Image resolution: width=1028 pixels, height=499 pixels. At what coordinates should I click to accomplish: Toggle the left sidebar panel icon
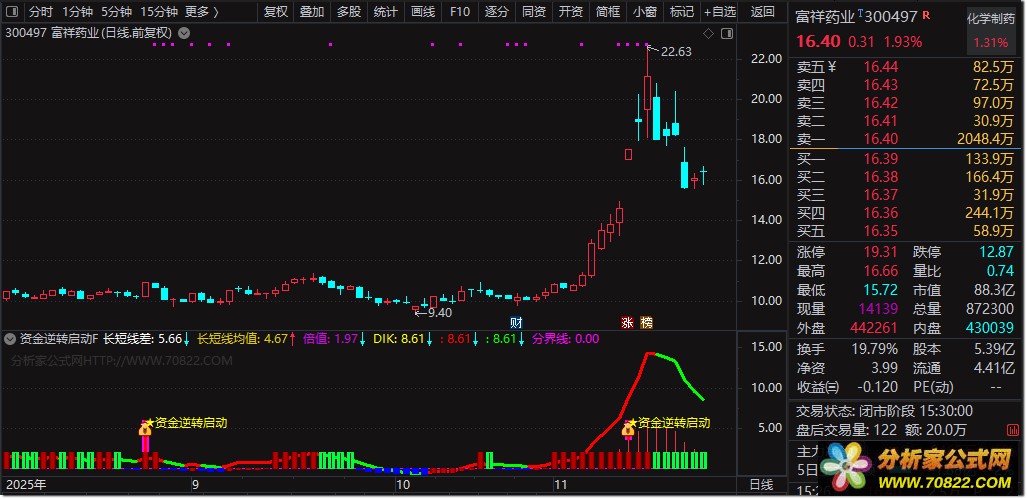(x=12, y=11)
